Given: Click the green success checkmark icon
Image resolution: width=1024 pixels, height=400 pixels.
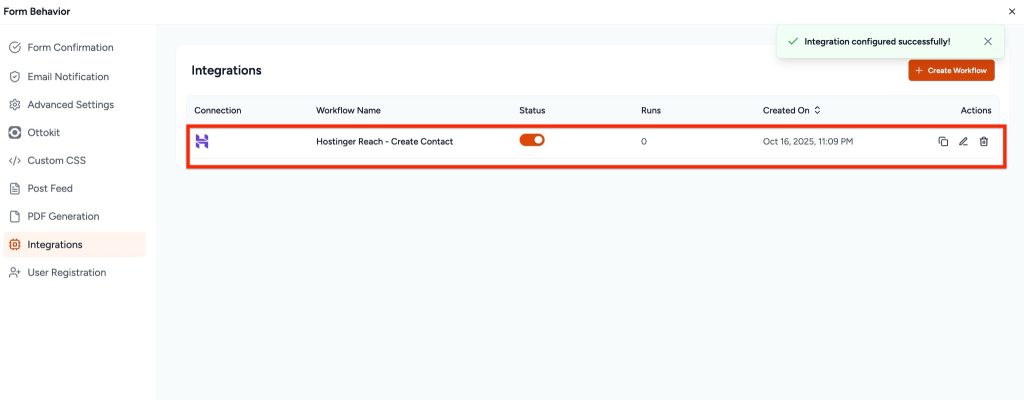Looking at the screenshot, I should tap(793, 42).
